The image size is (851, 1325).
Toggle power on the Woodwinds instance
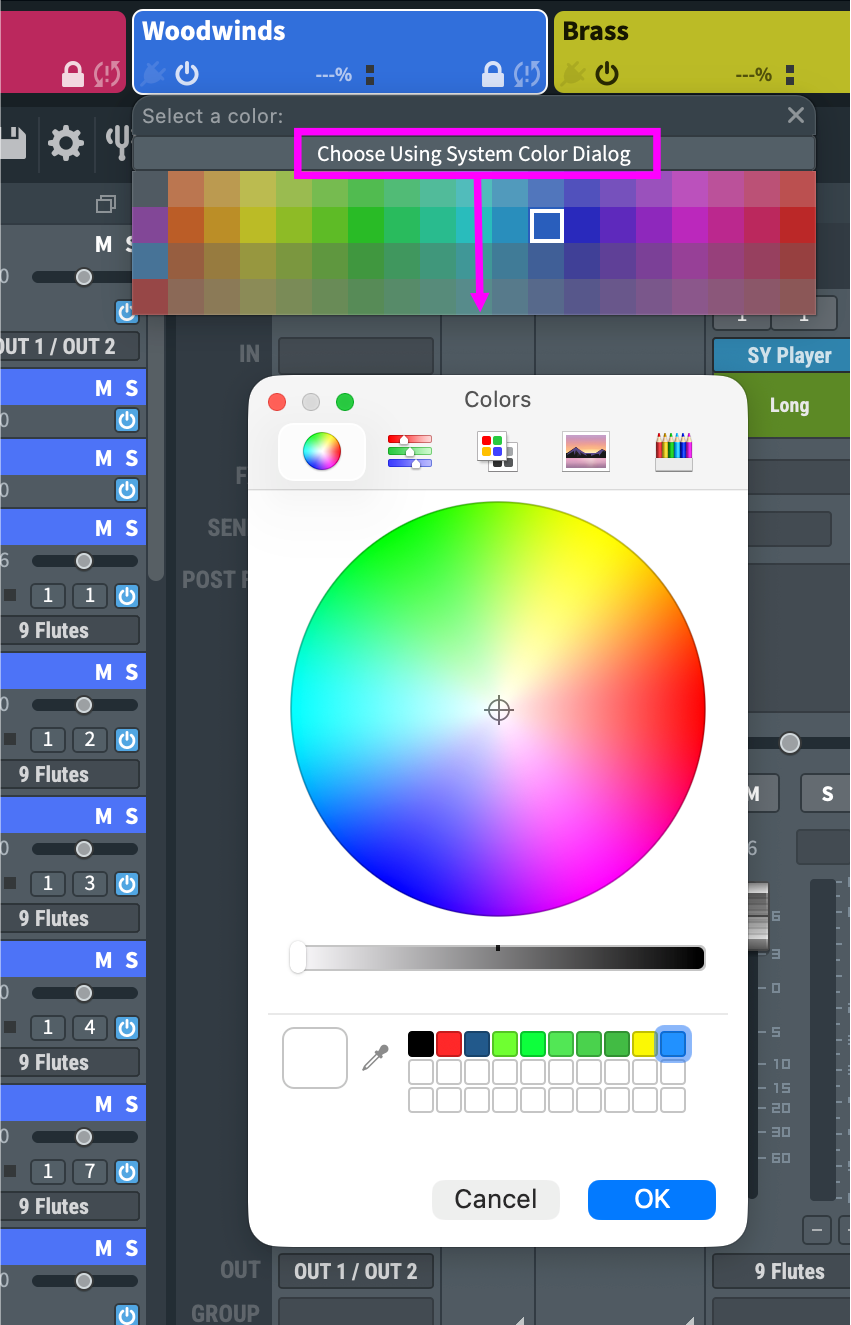tap(187, 74)
